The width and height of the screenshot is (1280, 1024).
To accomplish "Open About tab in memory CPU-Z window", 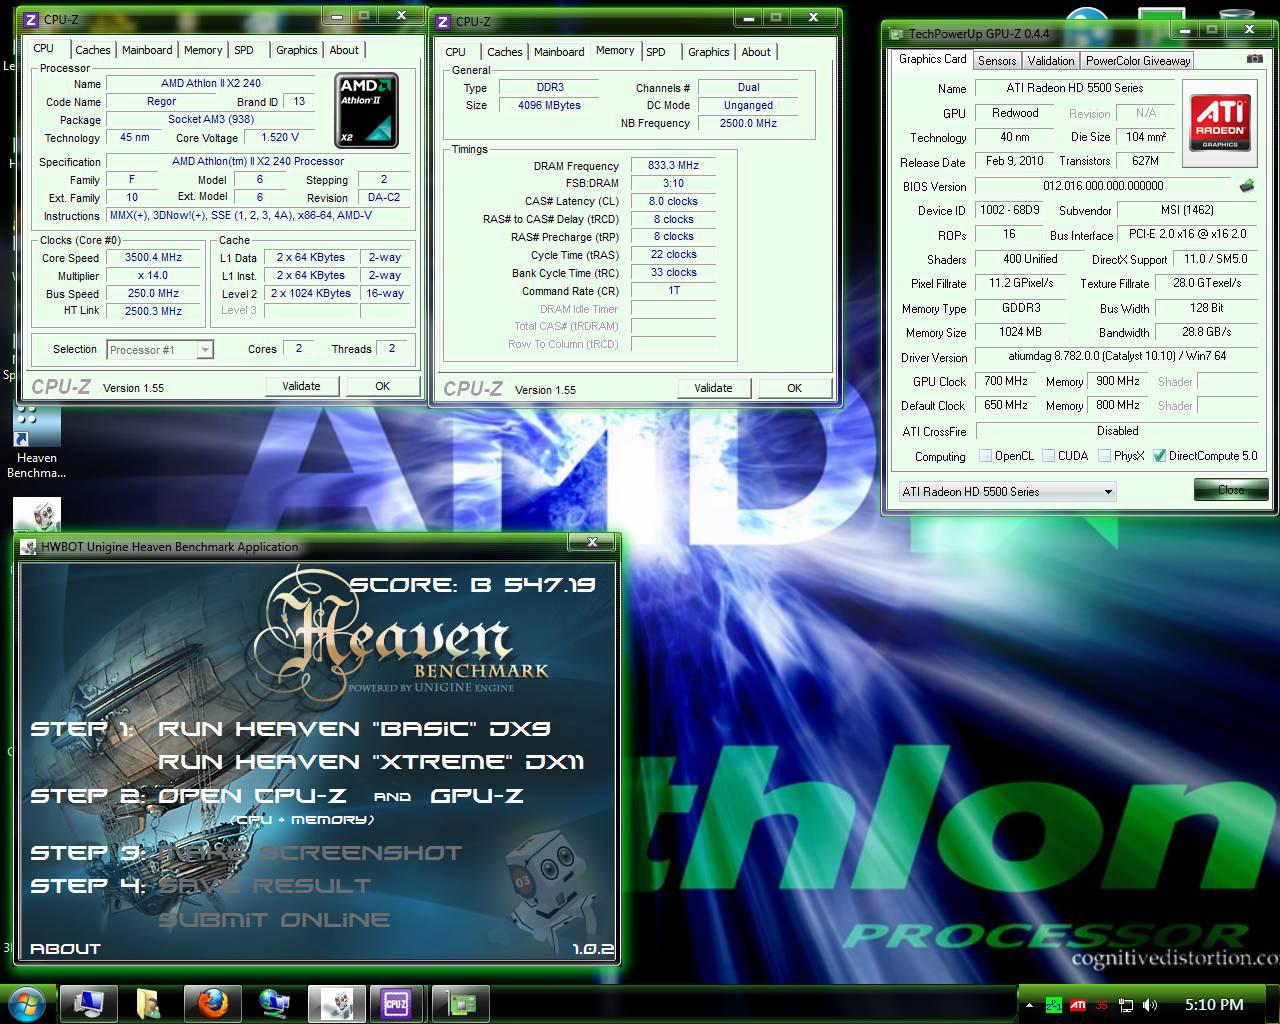I will point(756,52).
